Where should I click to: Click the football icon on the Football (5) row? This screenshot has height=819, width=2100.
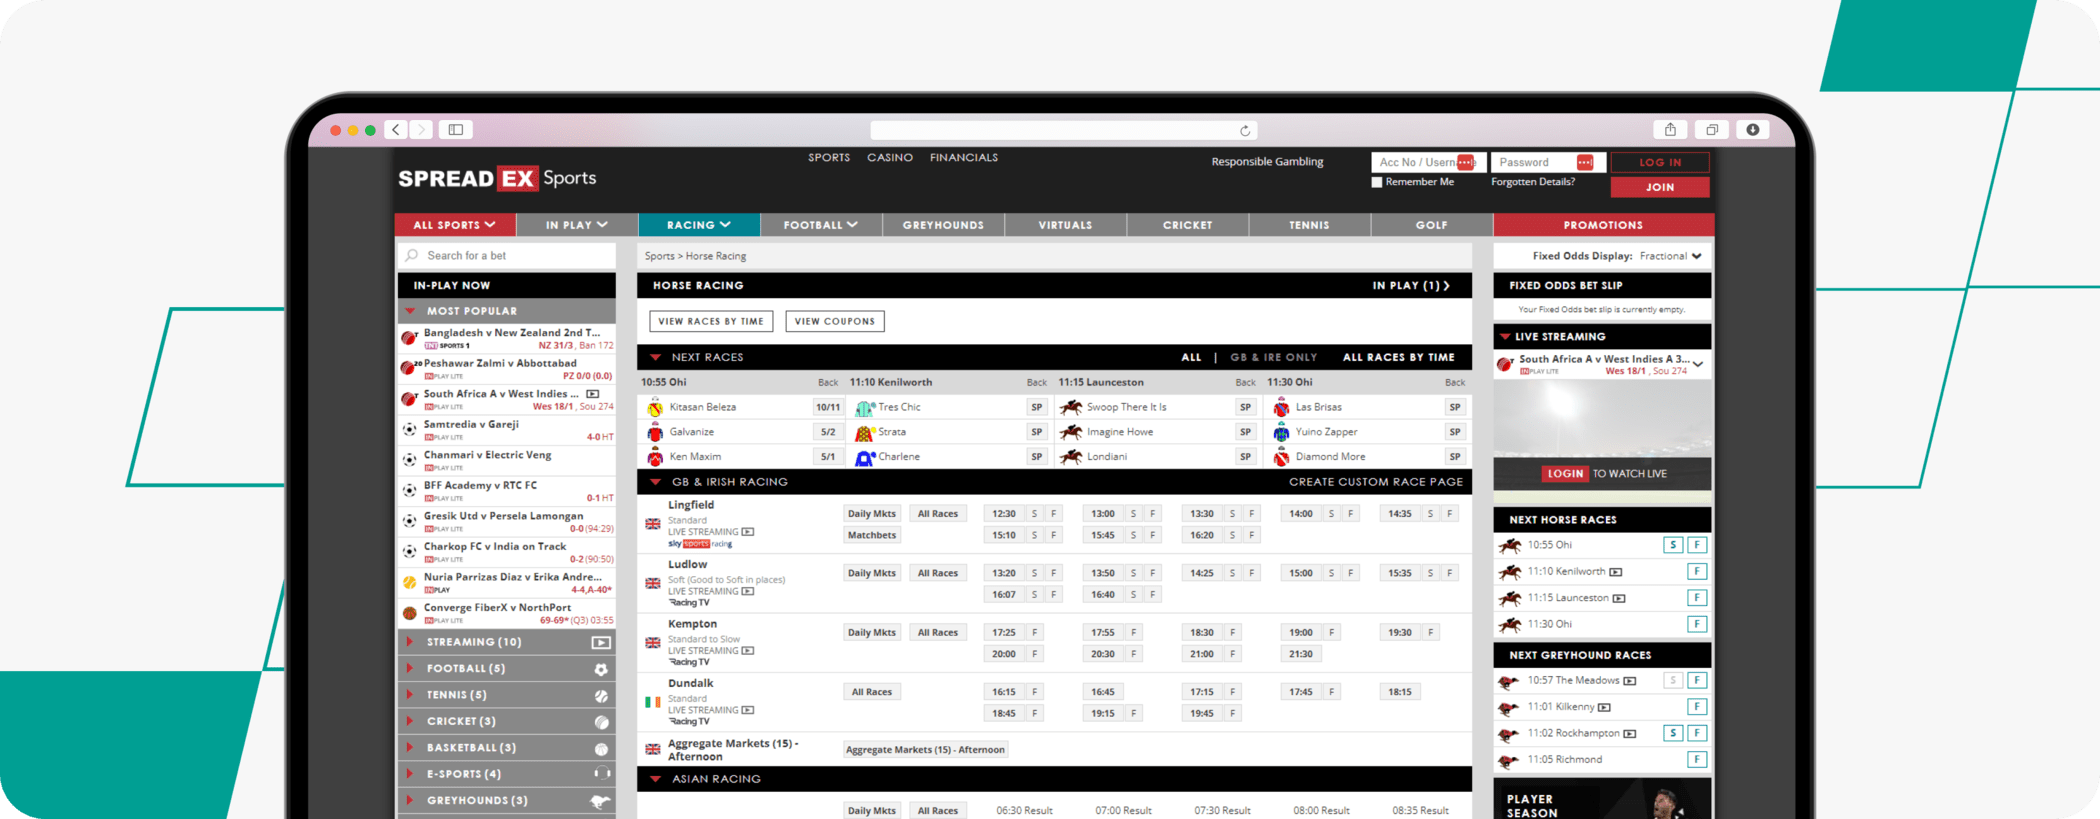tap(601, 669)
